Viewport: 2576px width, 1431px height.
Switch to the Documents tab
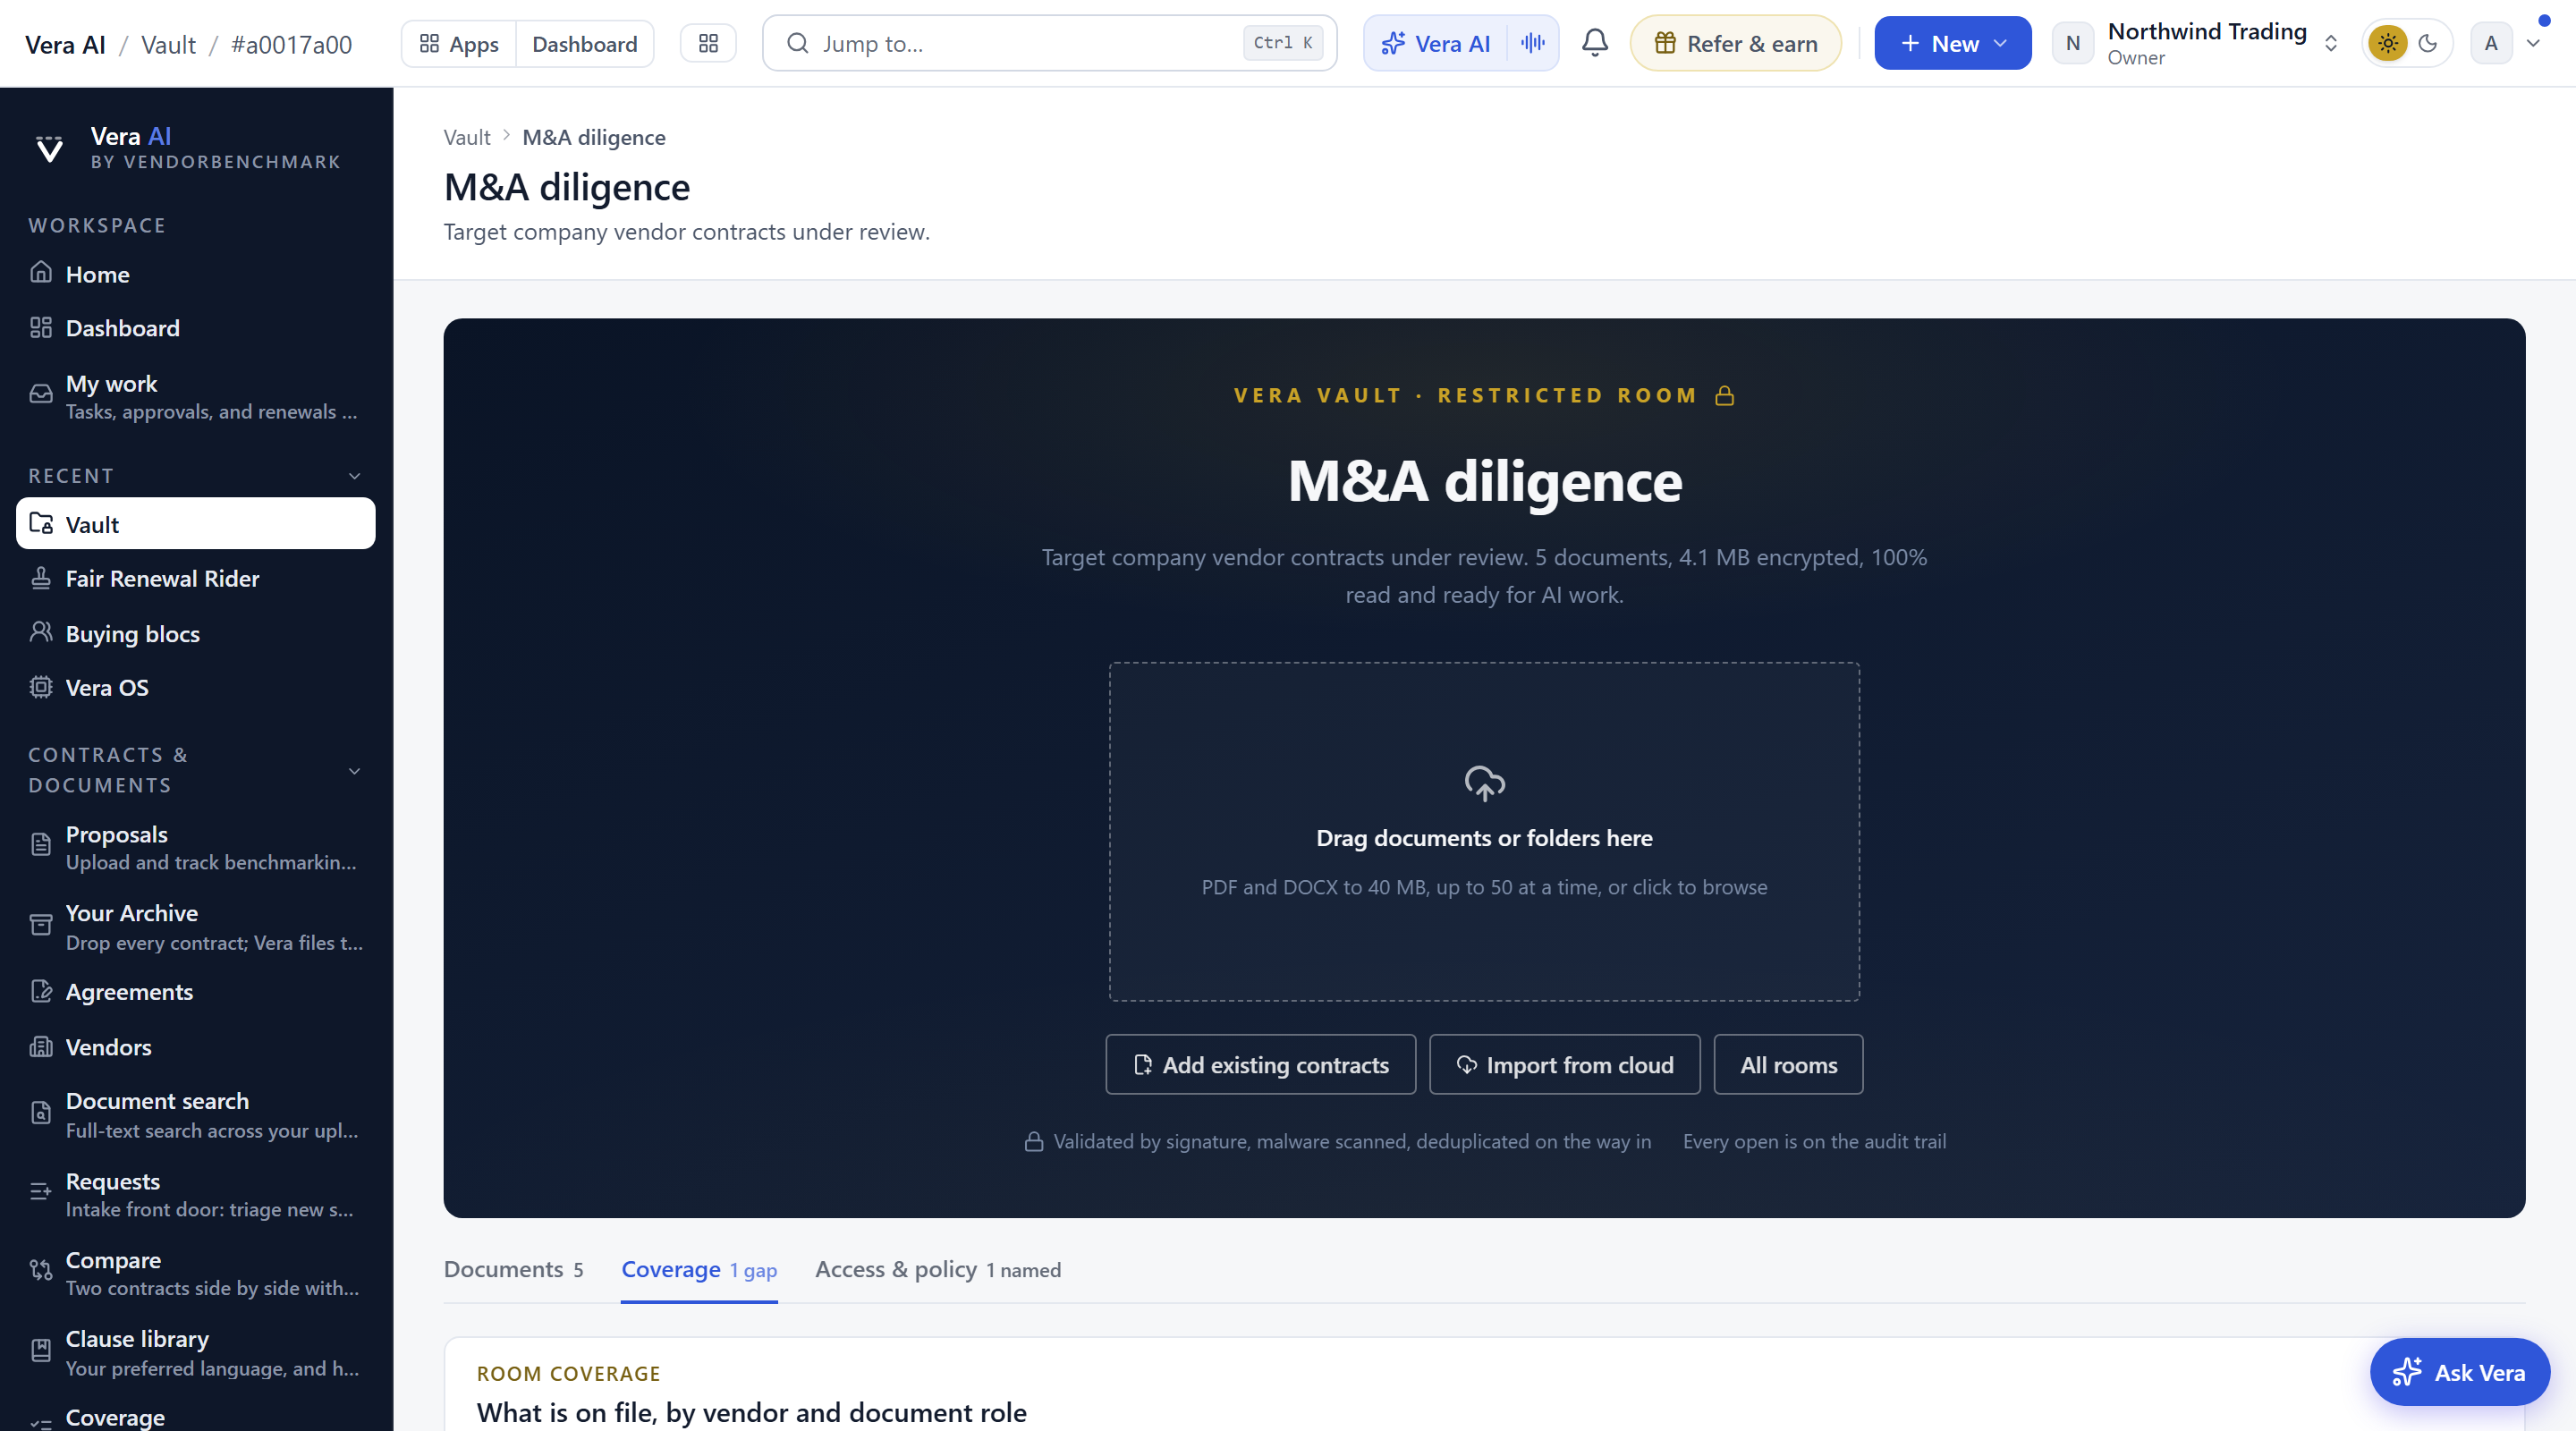coord(514,1269)
